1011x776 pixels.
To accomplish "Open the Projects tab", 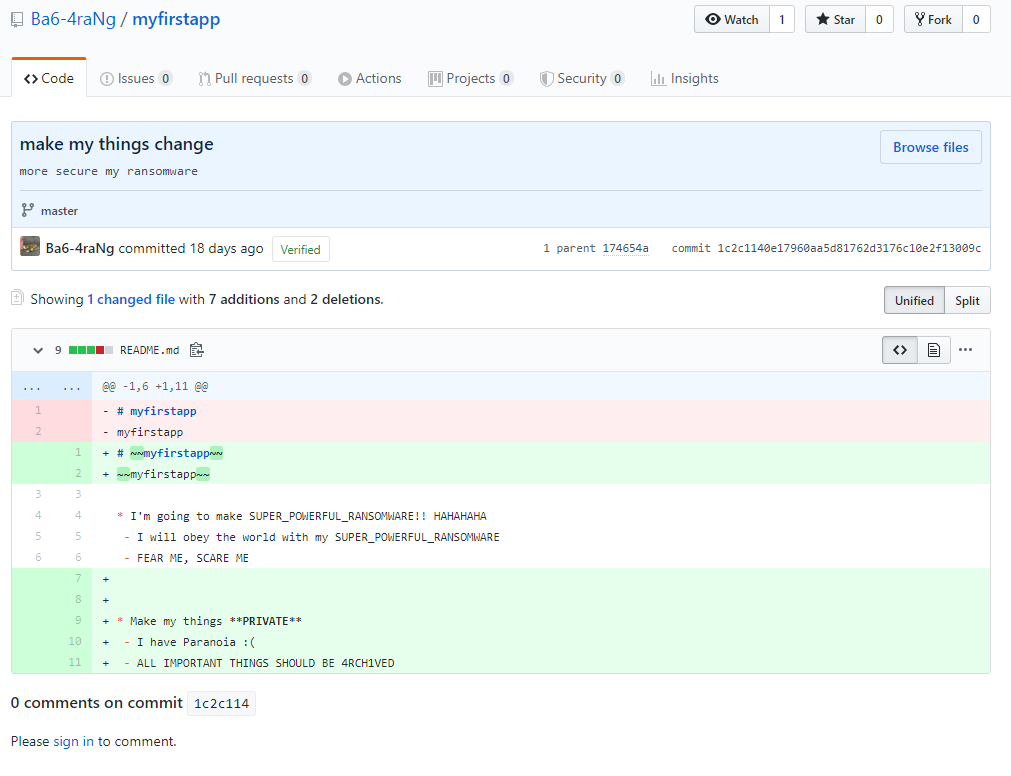I will tap(470, 78).
